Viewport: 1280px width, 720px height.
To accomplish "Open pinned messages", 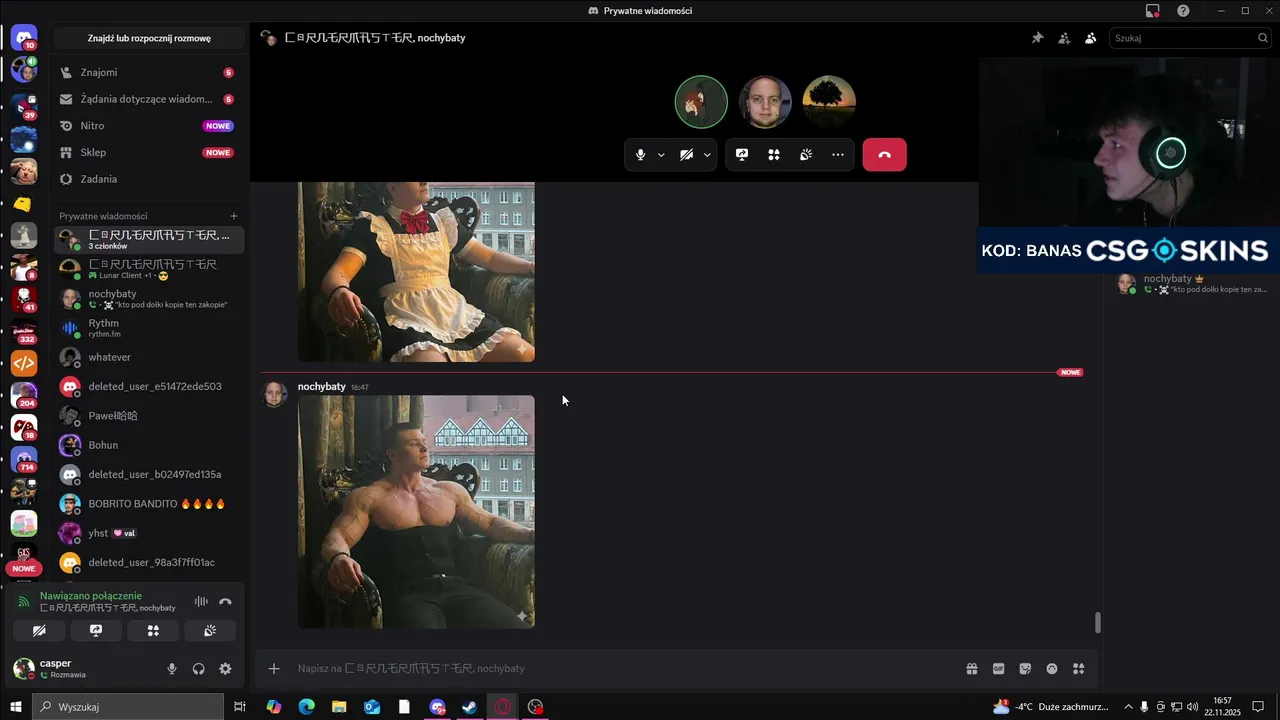I will (1037, 38).
